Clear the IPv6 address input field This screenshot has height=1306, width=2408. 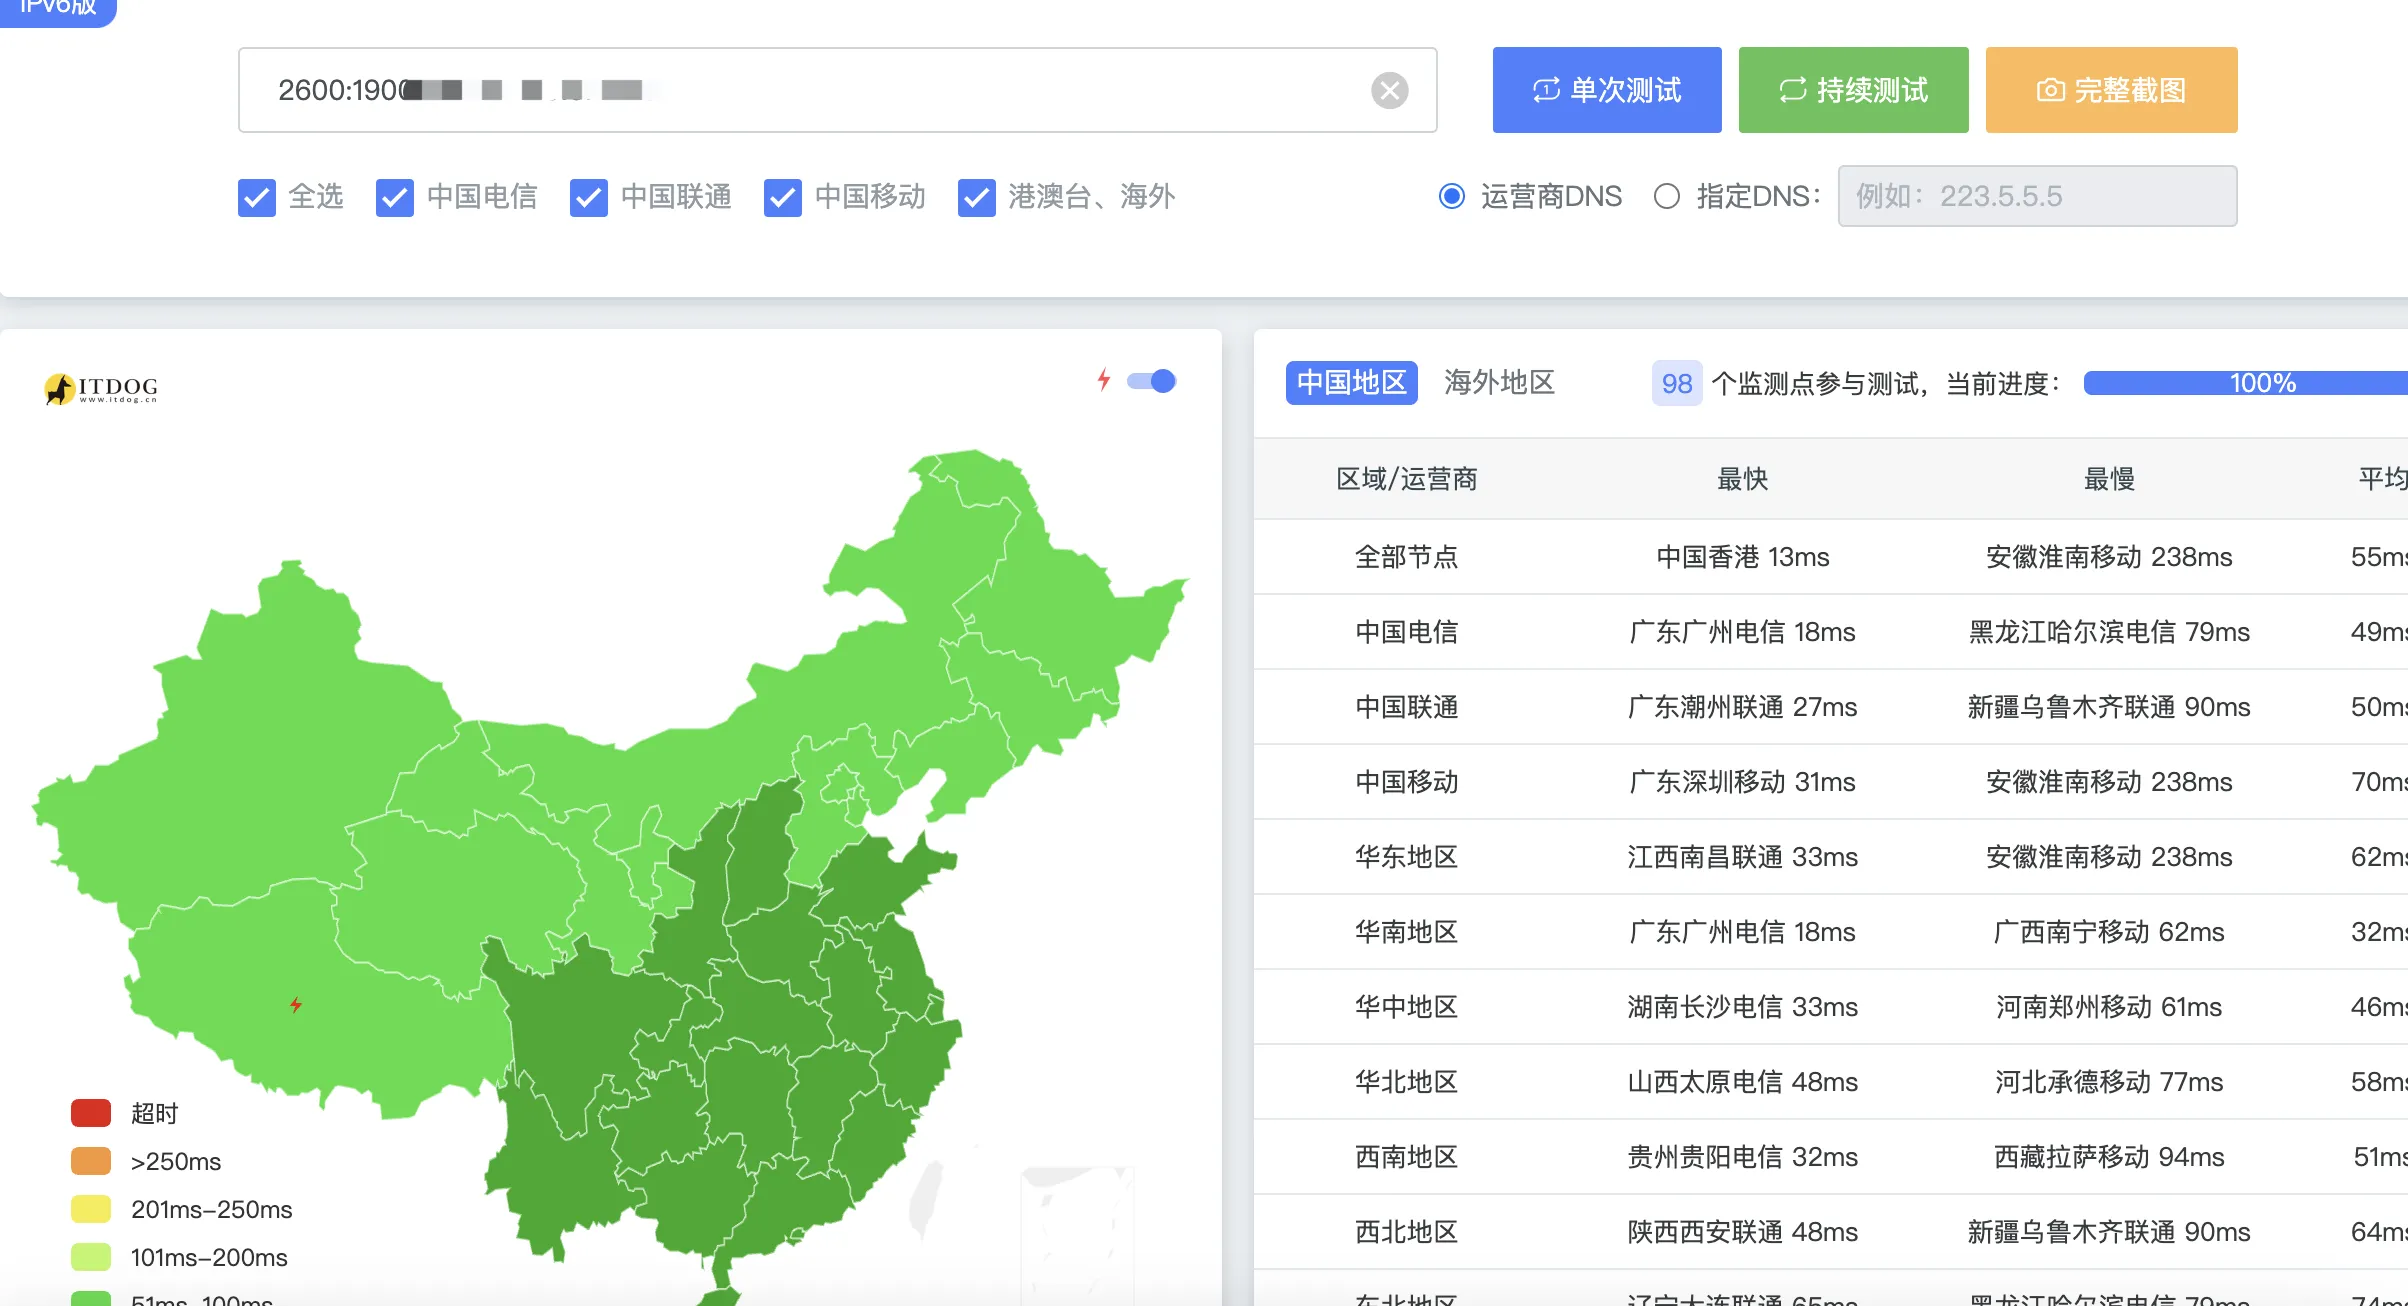1389,90
